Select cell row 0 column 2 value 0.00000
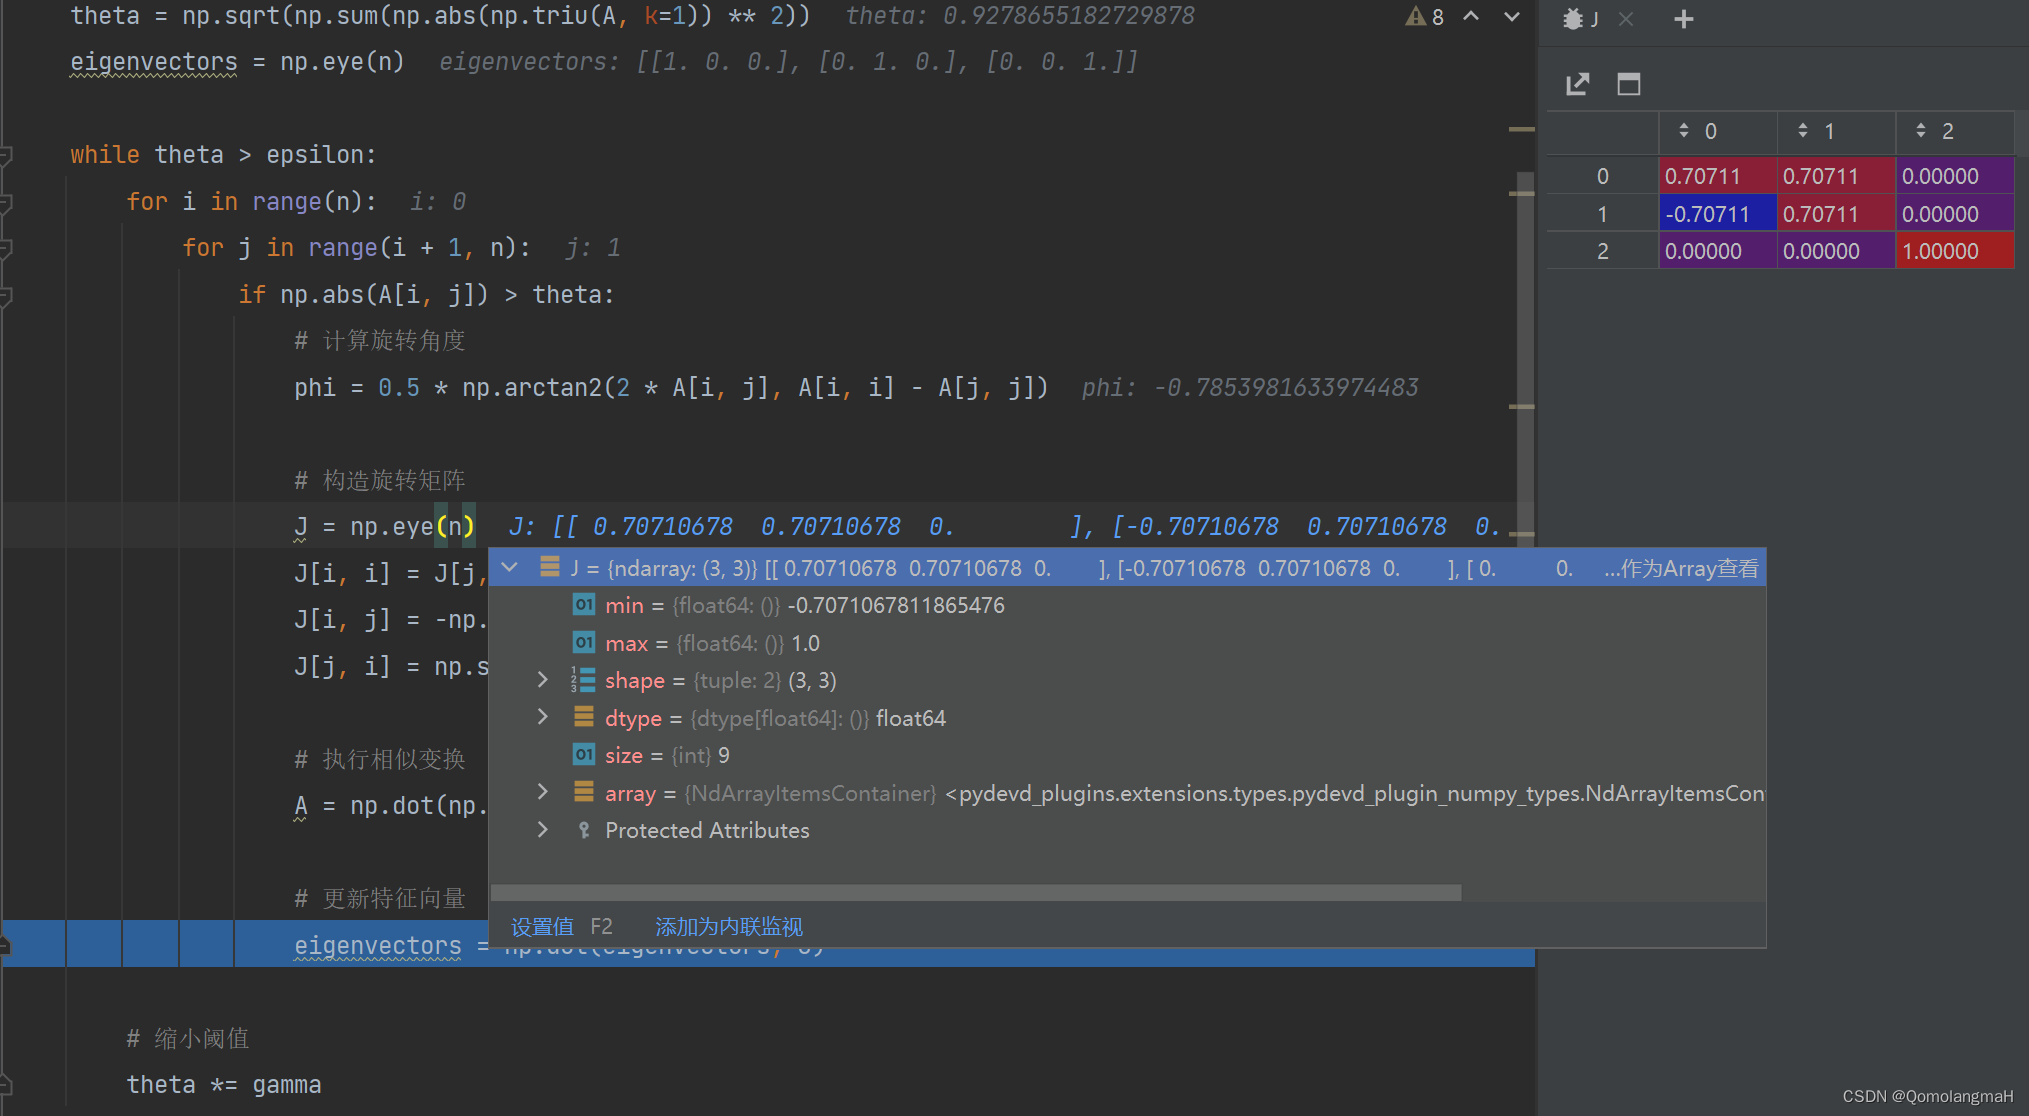2029x1116 pixels. click(1954, 176)
